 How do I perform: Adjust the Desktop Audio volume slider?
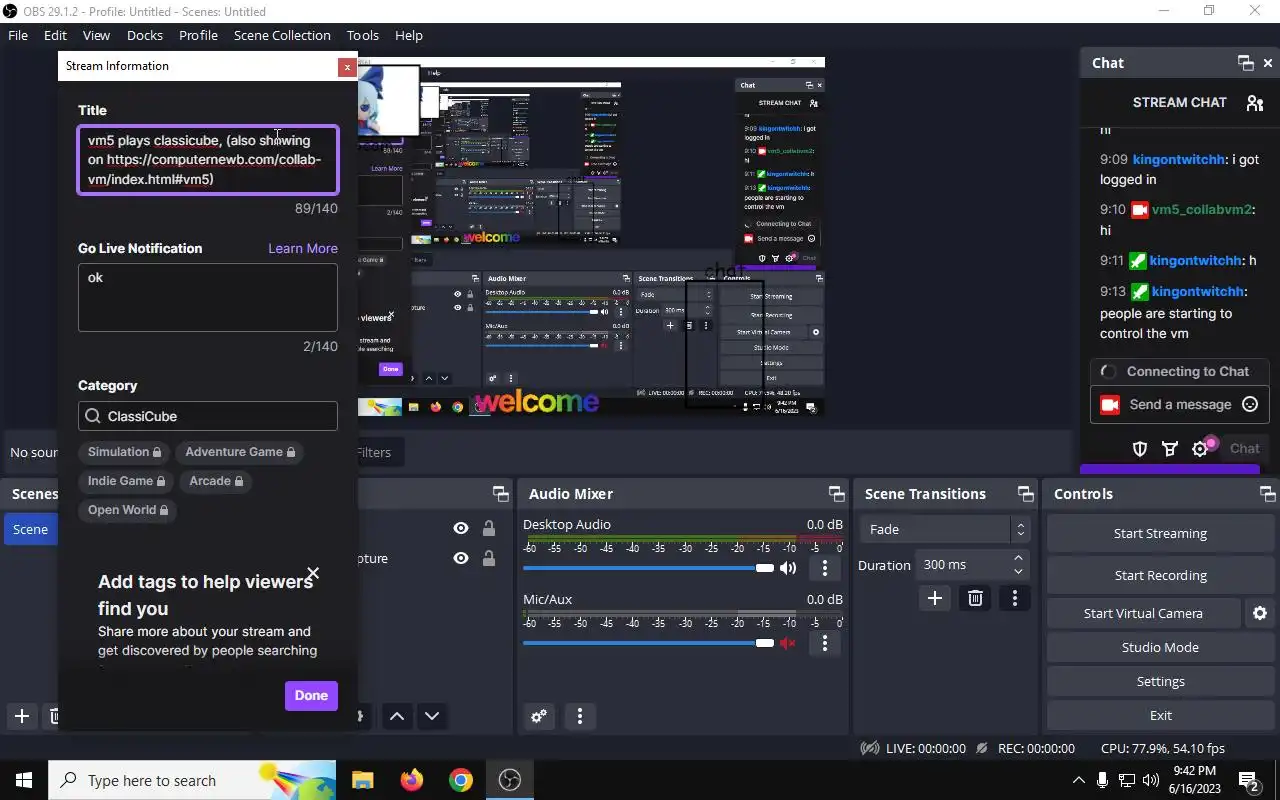(x=648, y=568)
